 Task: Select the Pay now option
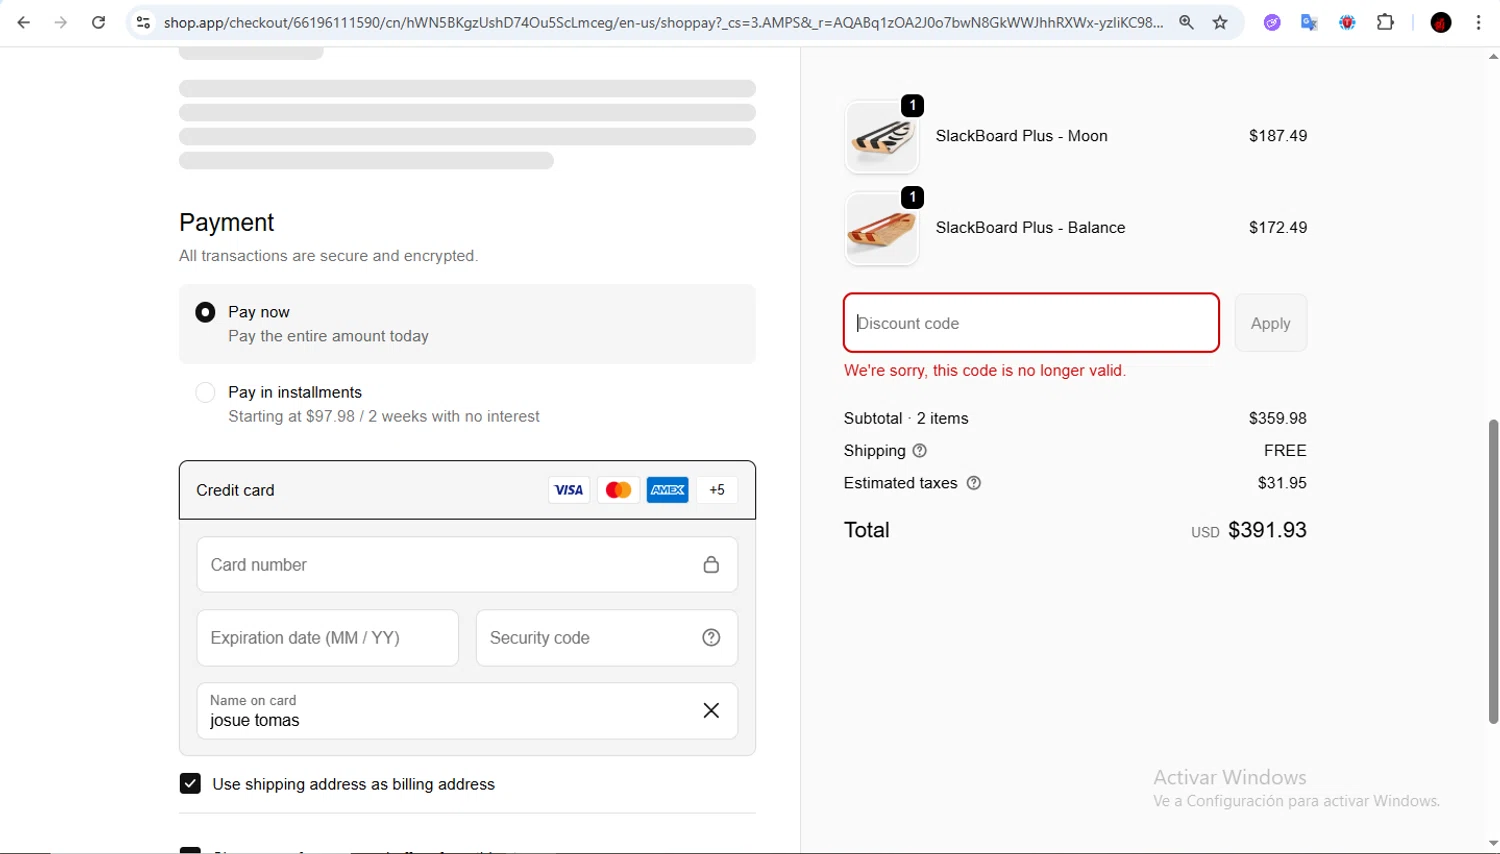pyautogui.click(x=205, y=312)
